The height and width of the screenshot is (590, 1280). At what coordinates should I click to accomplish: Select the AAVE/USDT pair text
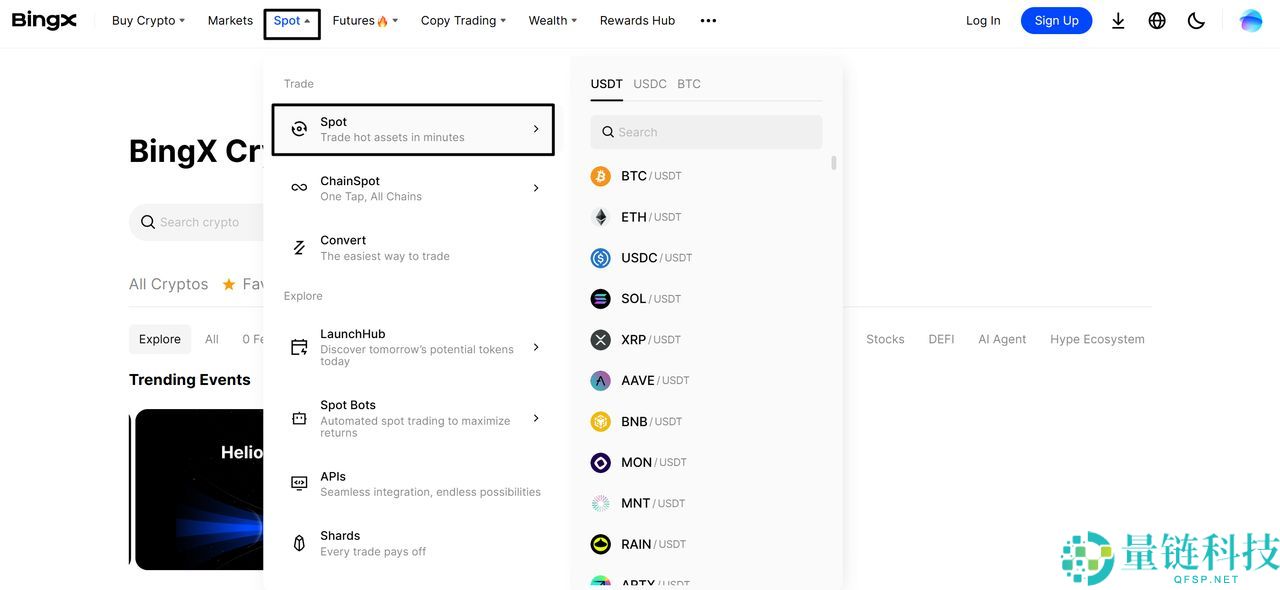point(655,381)
